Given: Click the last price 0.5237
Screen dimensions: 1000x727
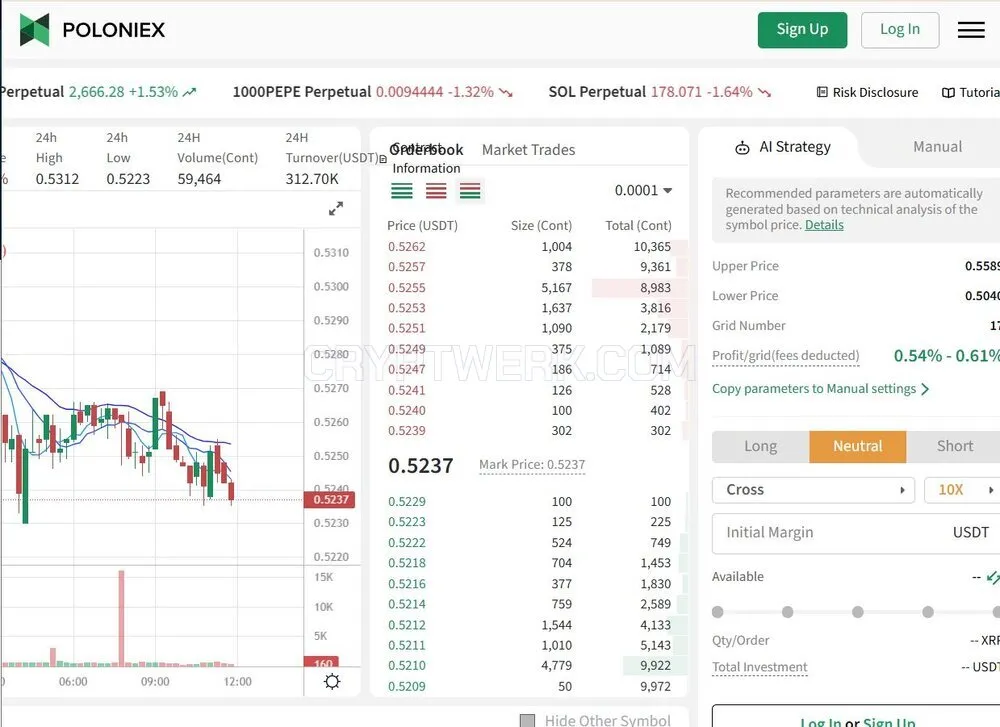Looking at the screenshot, I should [x=421, y=466].
